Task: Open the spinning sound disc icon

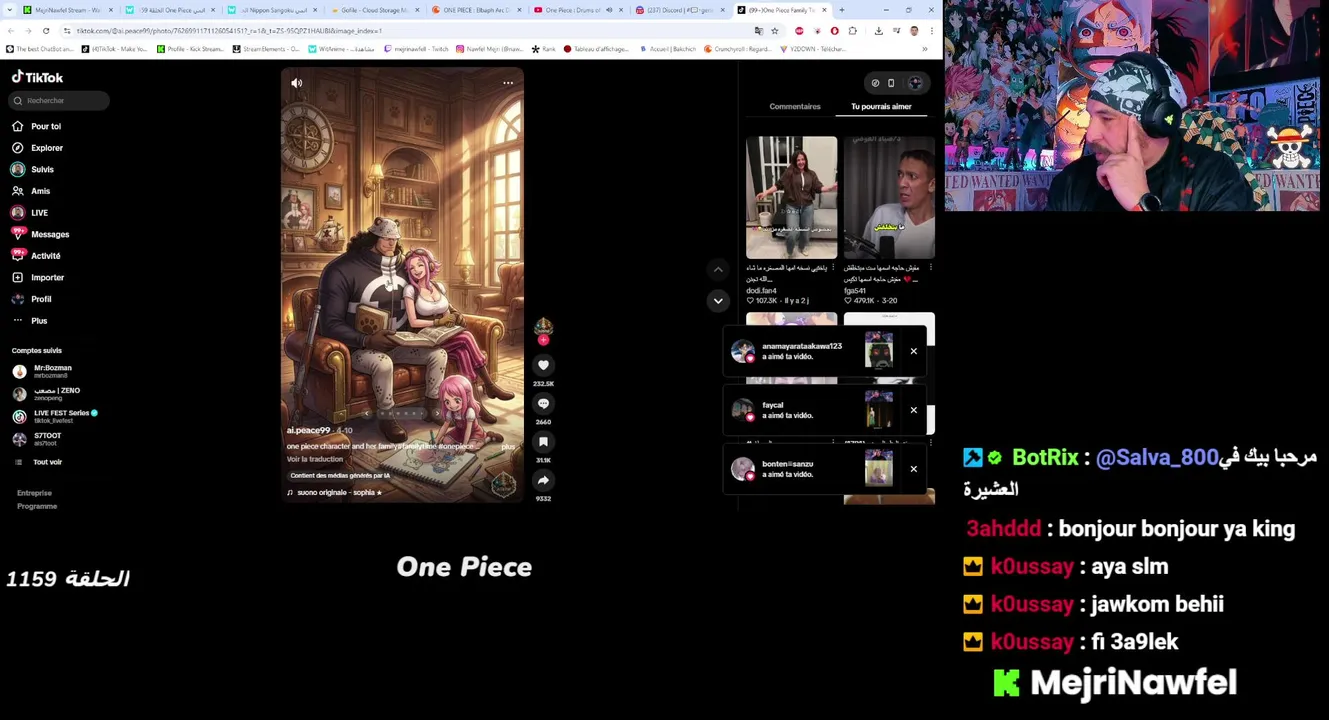Action: 503,485
